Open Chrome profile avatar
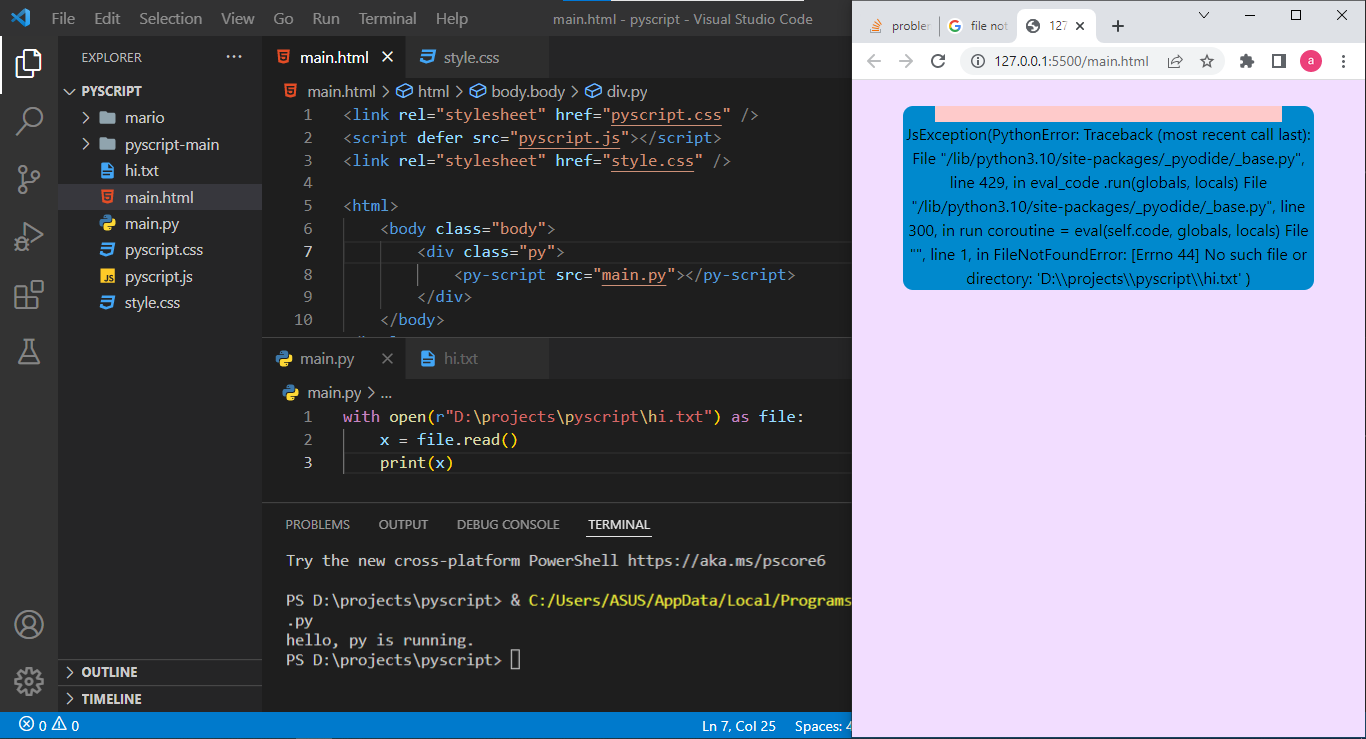 coord(1311,61)
